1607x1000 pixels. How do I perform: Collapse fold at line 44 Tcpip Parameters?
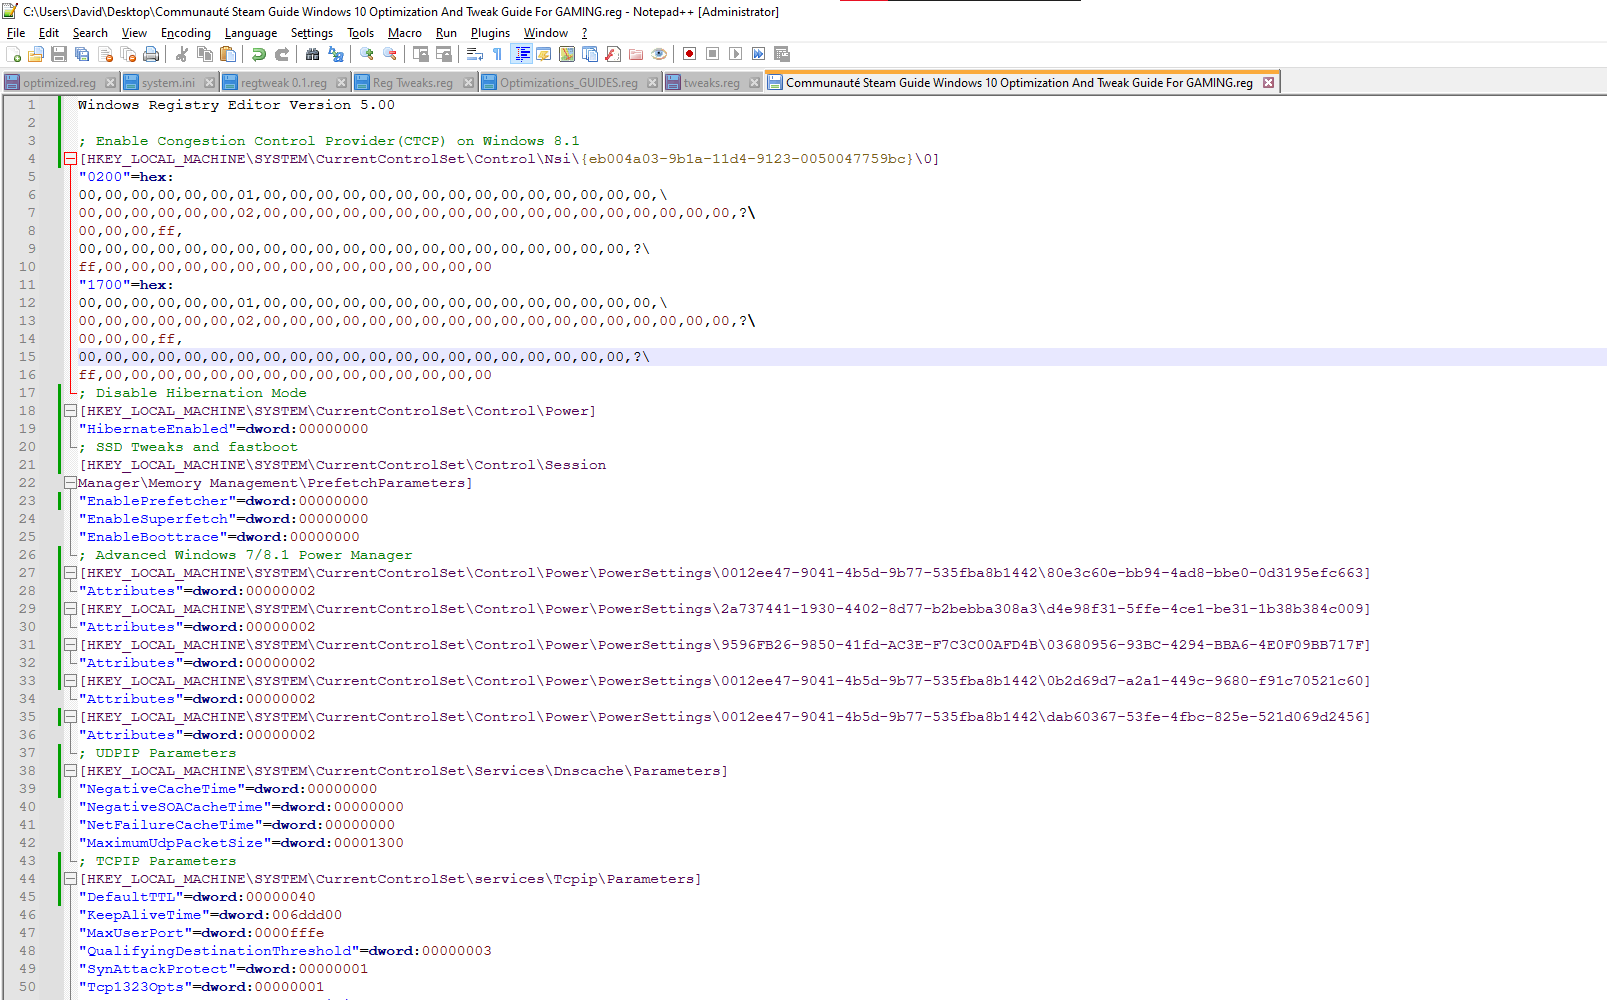click(70, 879)
